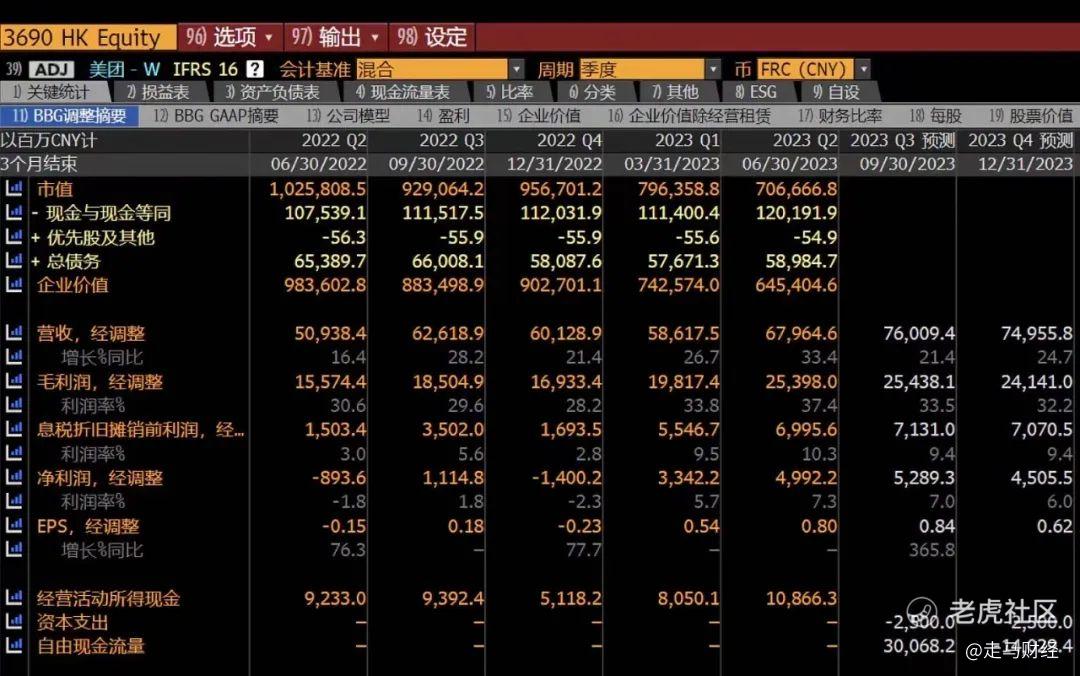Click the 自由现金流量 row label

pos(91,646)
